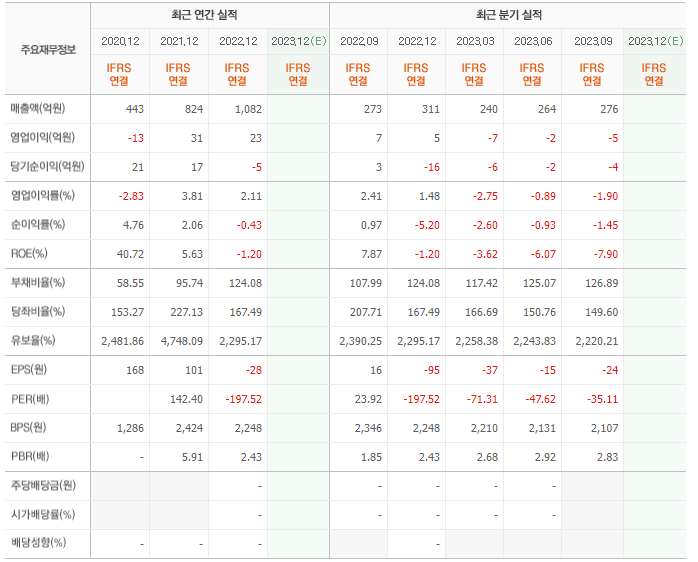Click the -16 net income value

tap(432, 167)
